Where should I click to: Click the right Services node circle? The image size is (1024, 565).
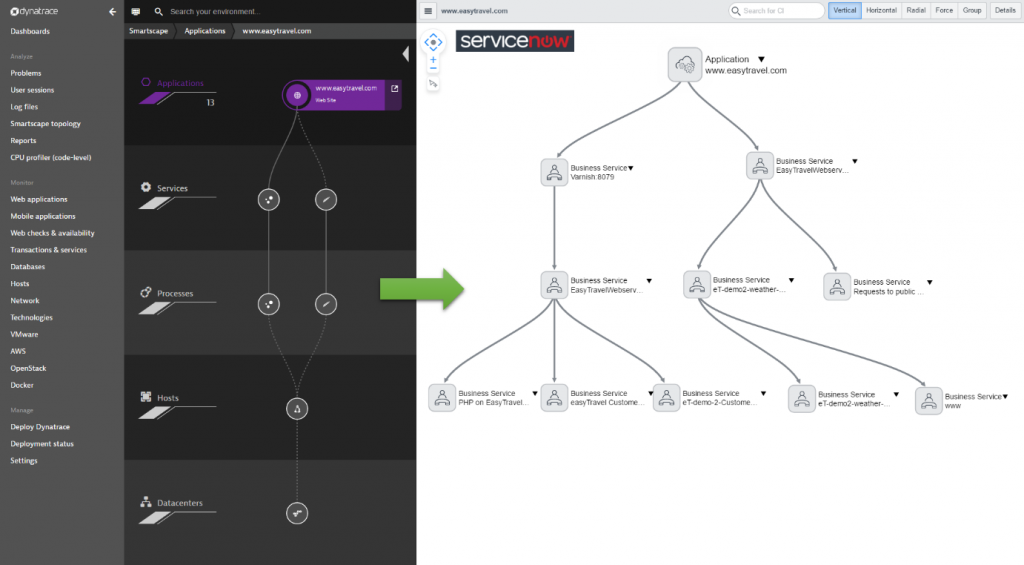coord(326,199)
